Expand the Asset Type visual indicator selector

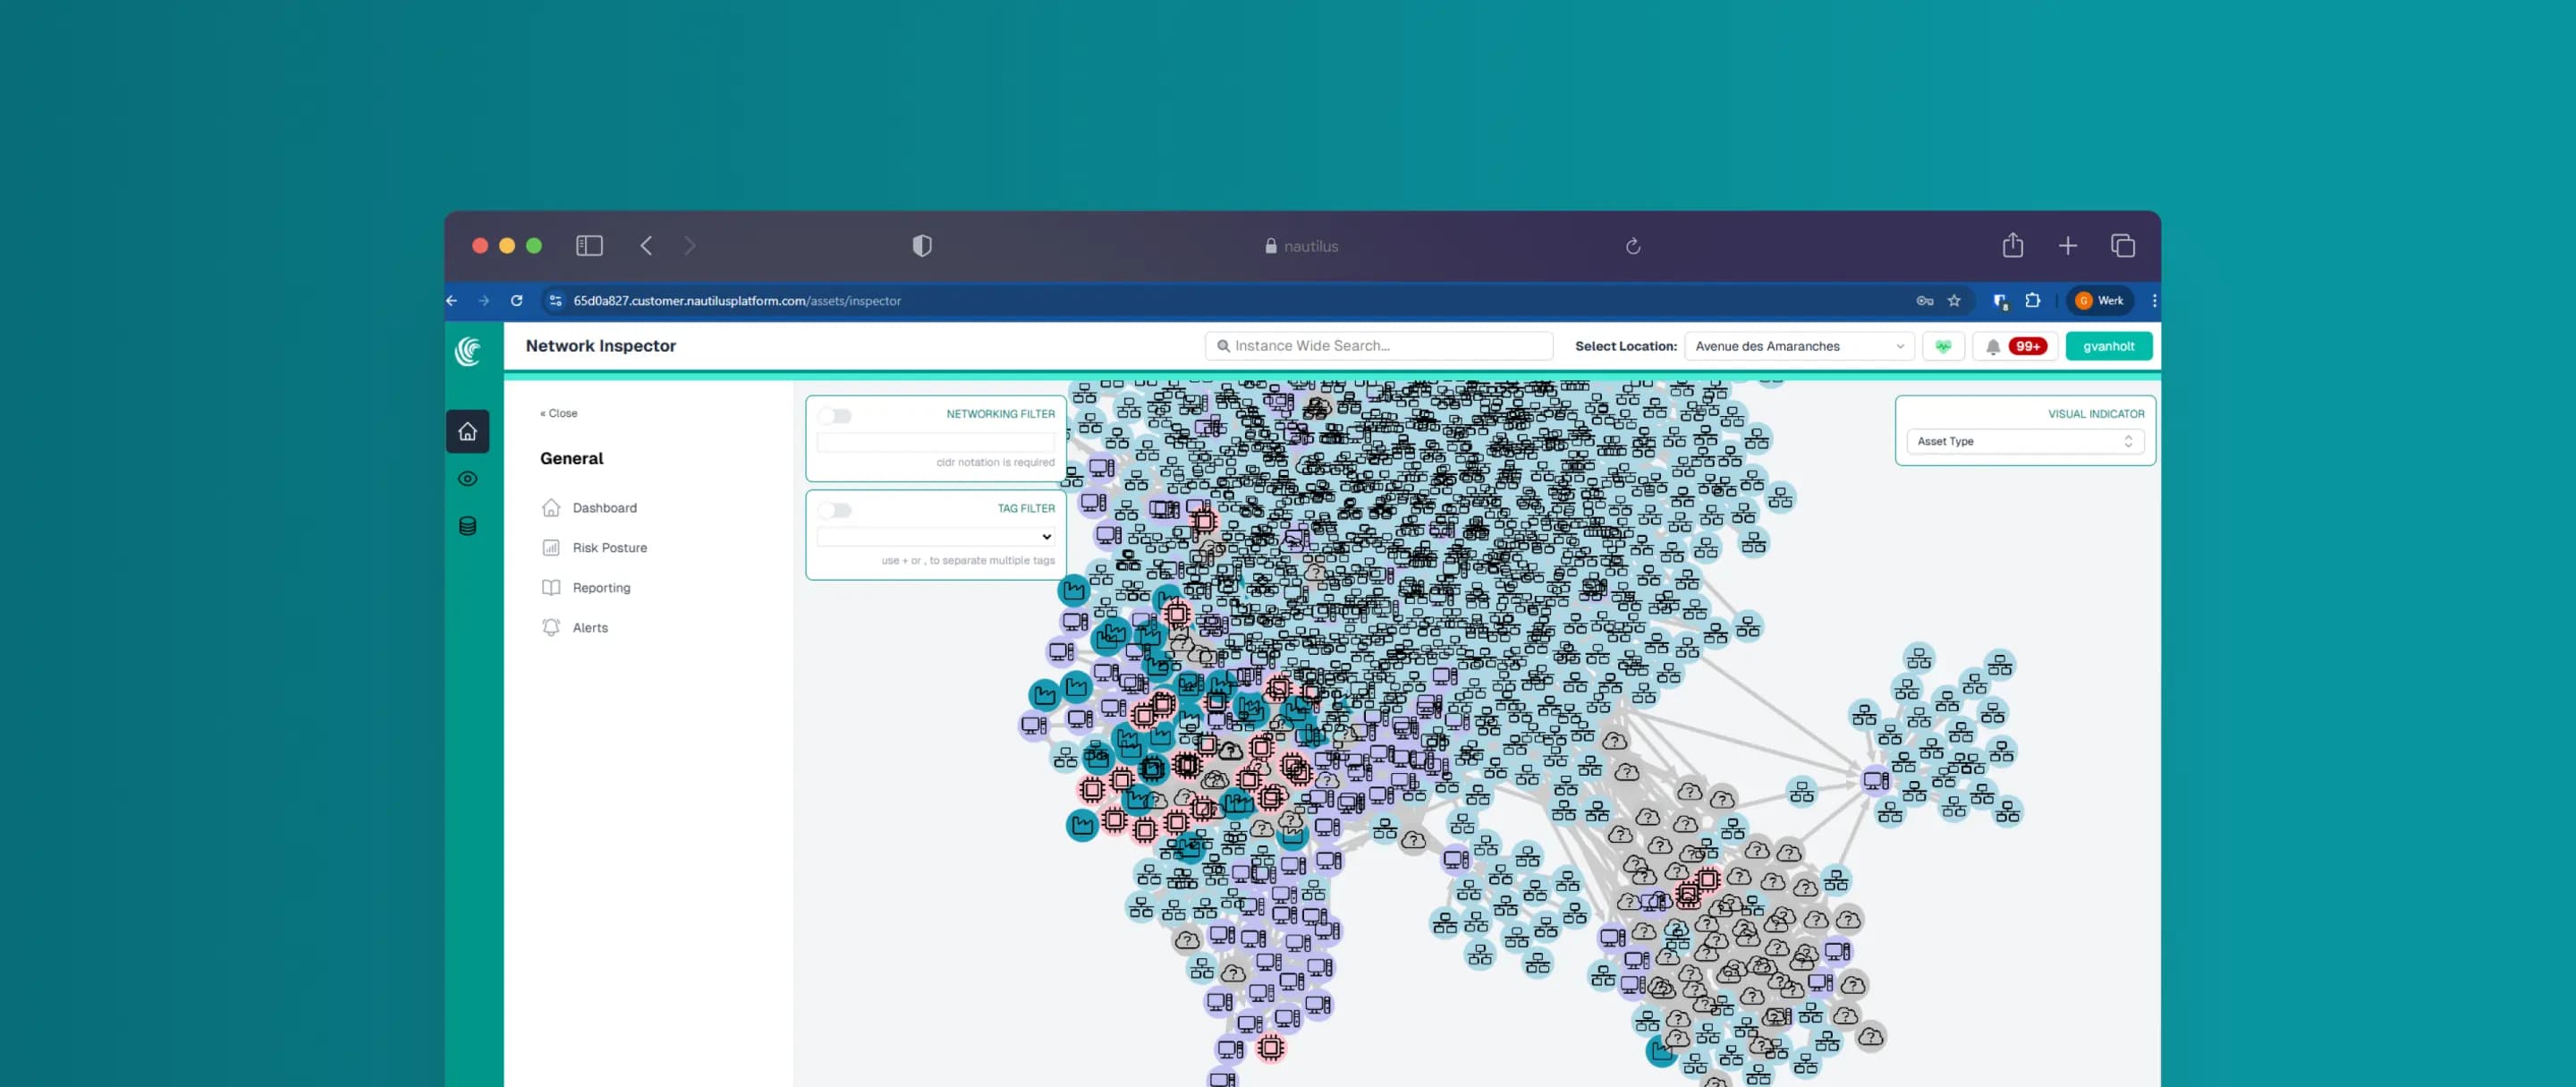pos(2024,441)
